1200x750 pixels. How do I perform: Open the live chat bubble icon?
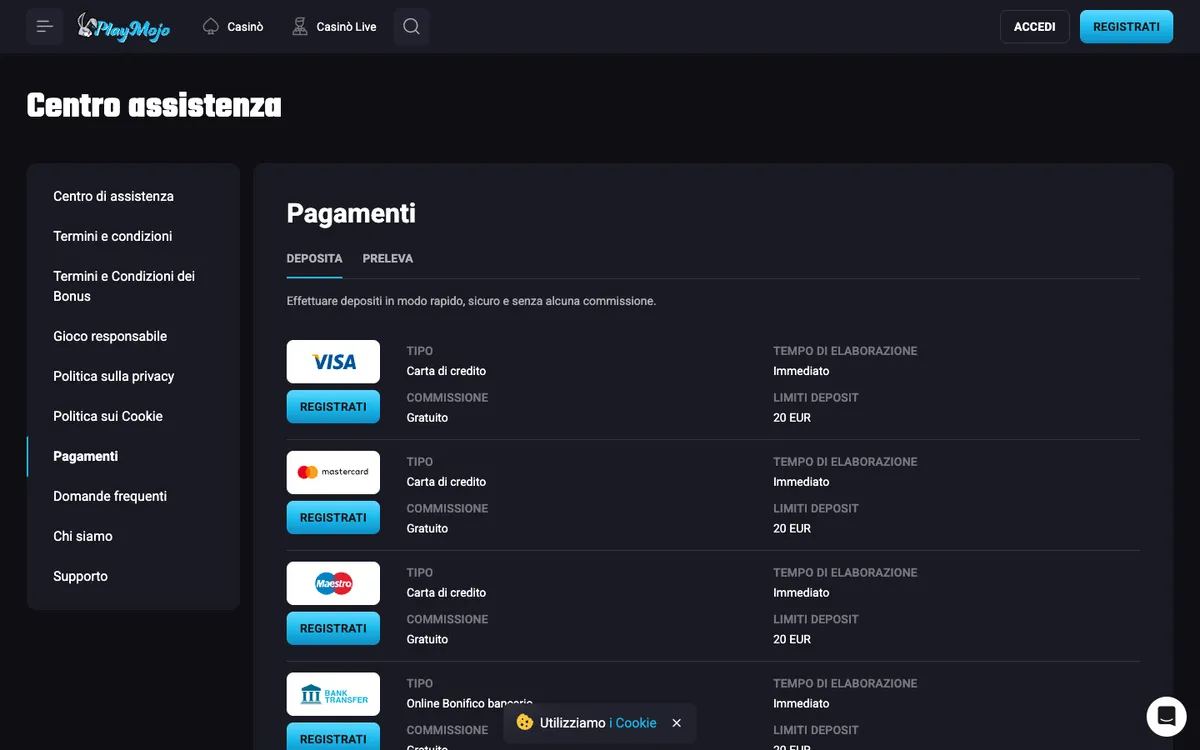(1166, 716)
